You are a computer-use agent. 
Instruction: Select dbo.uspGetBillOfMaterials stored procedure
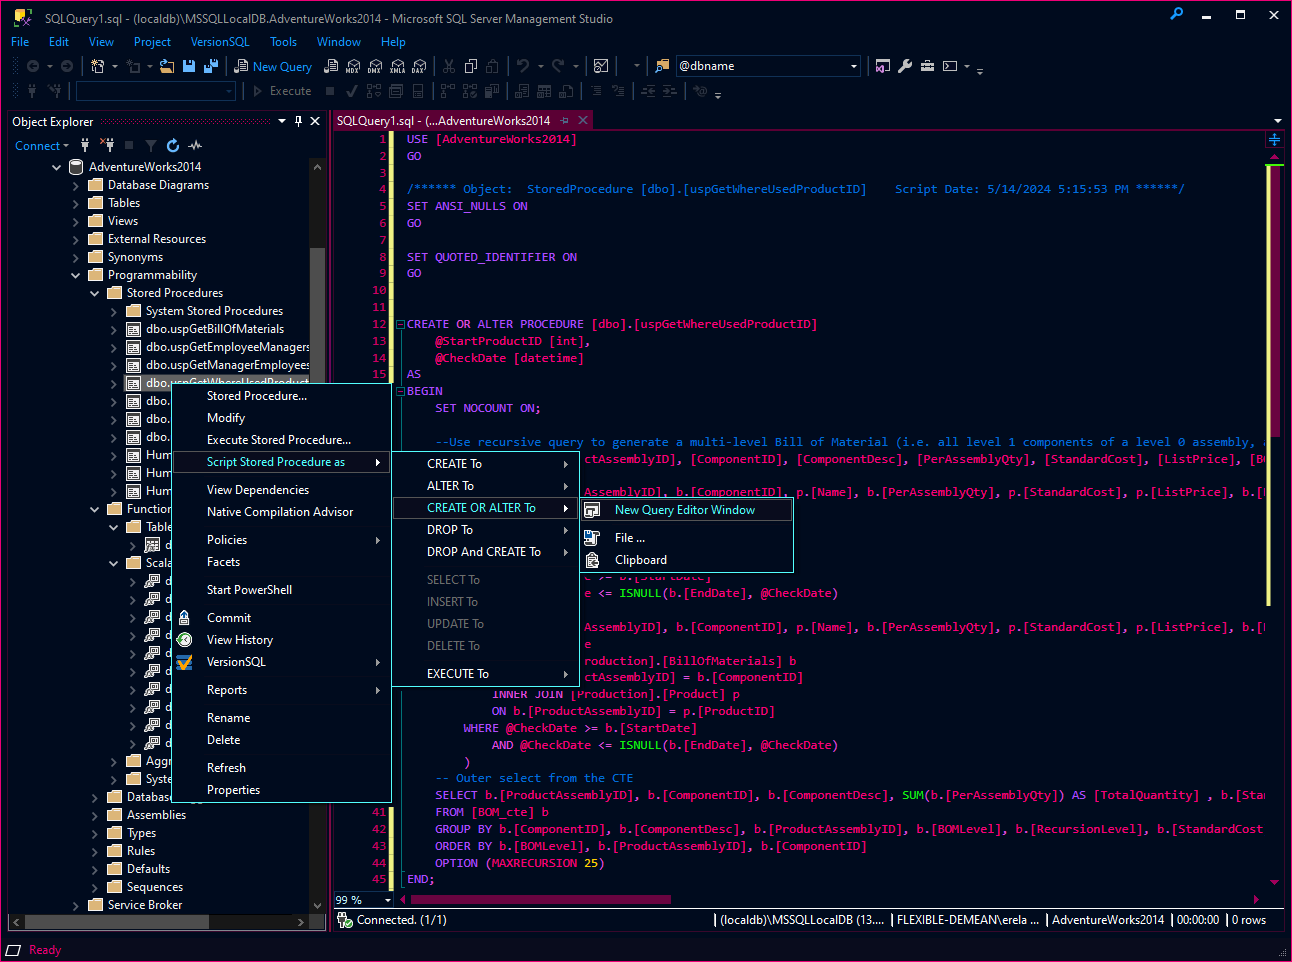[x=214, y=329]
